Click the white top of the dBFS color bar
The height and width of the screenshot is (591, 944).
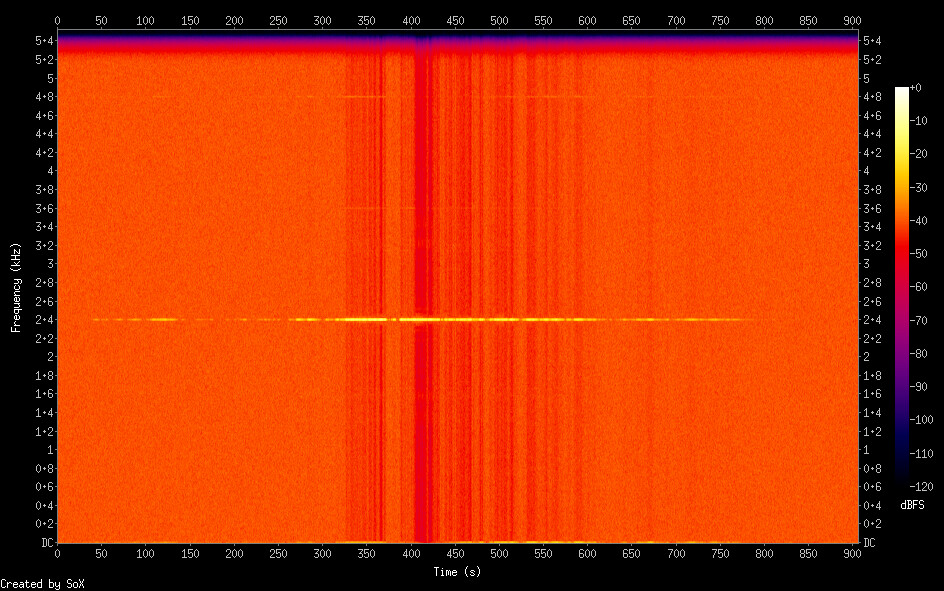pos(902,92)
